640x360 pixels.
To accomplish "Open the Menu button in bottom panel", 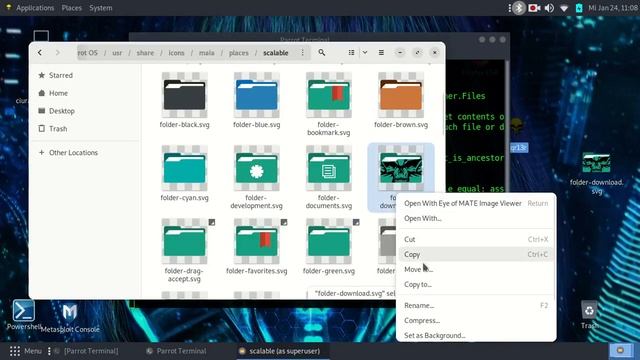I will [x=26, y=351].
